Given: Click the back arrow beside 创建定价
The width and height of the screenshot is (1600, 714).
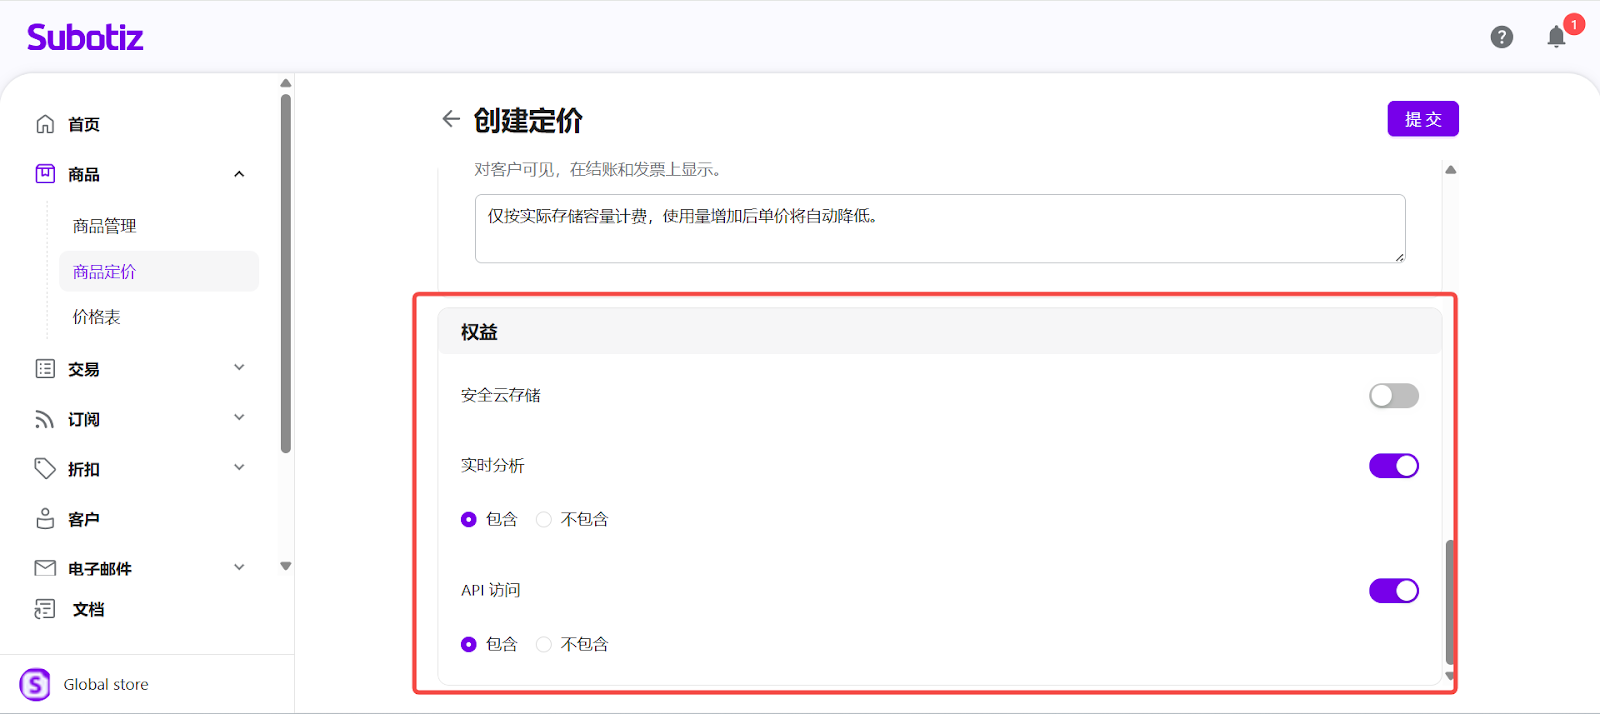Looking at the screenshot, I should pos(451,119).
